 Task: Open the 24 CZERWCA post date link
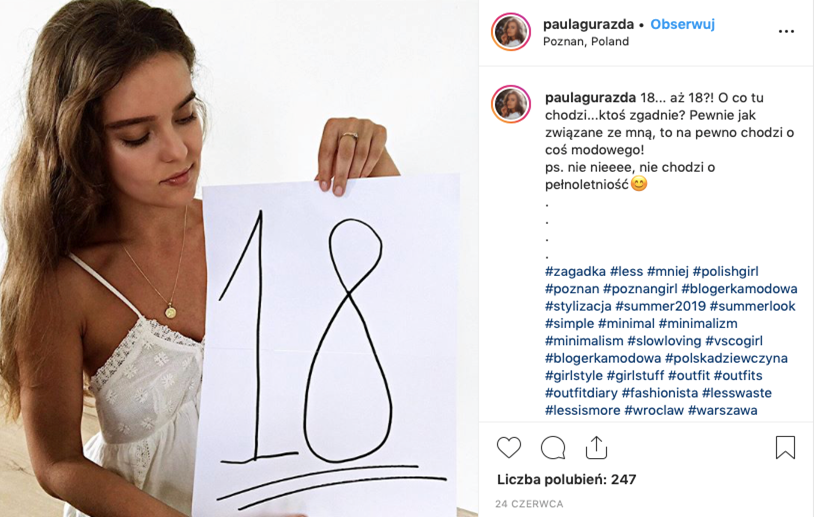[529, 504]
